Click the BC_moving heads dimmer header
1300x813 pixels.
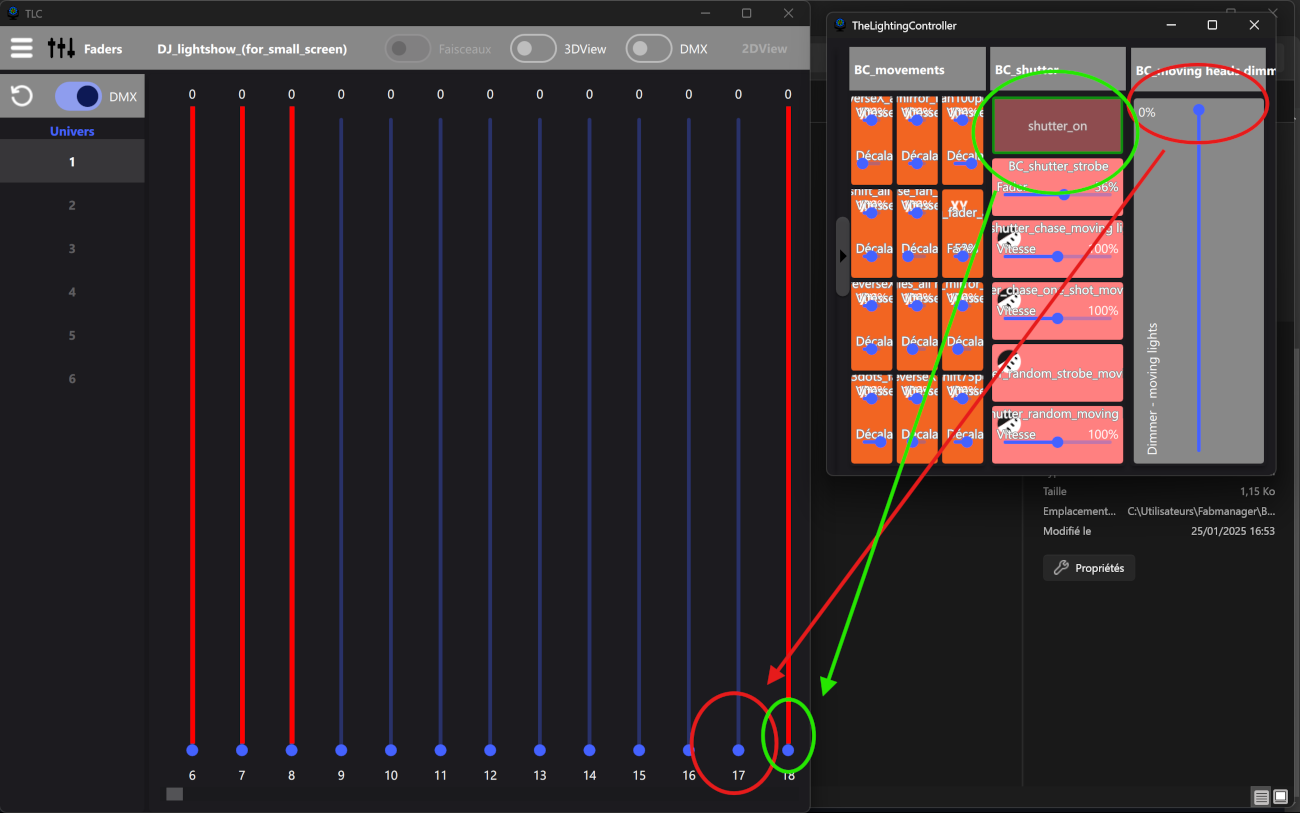point(1198,70)
